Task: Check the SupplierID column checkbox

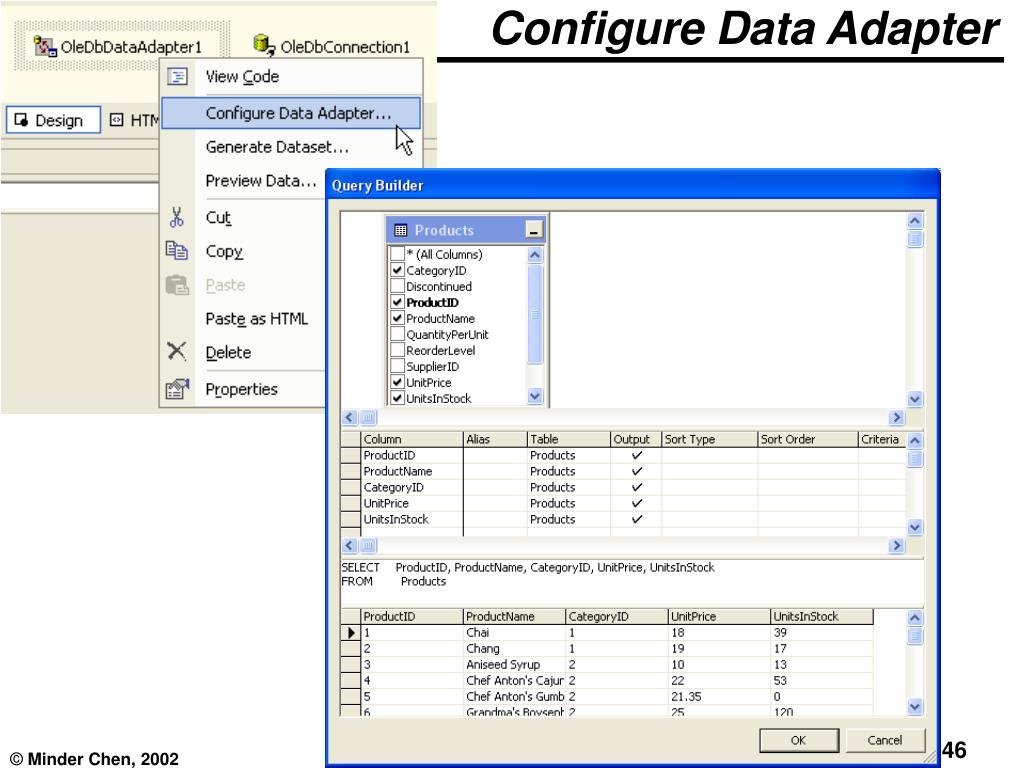Action: coord(397,366)
